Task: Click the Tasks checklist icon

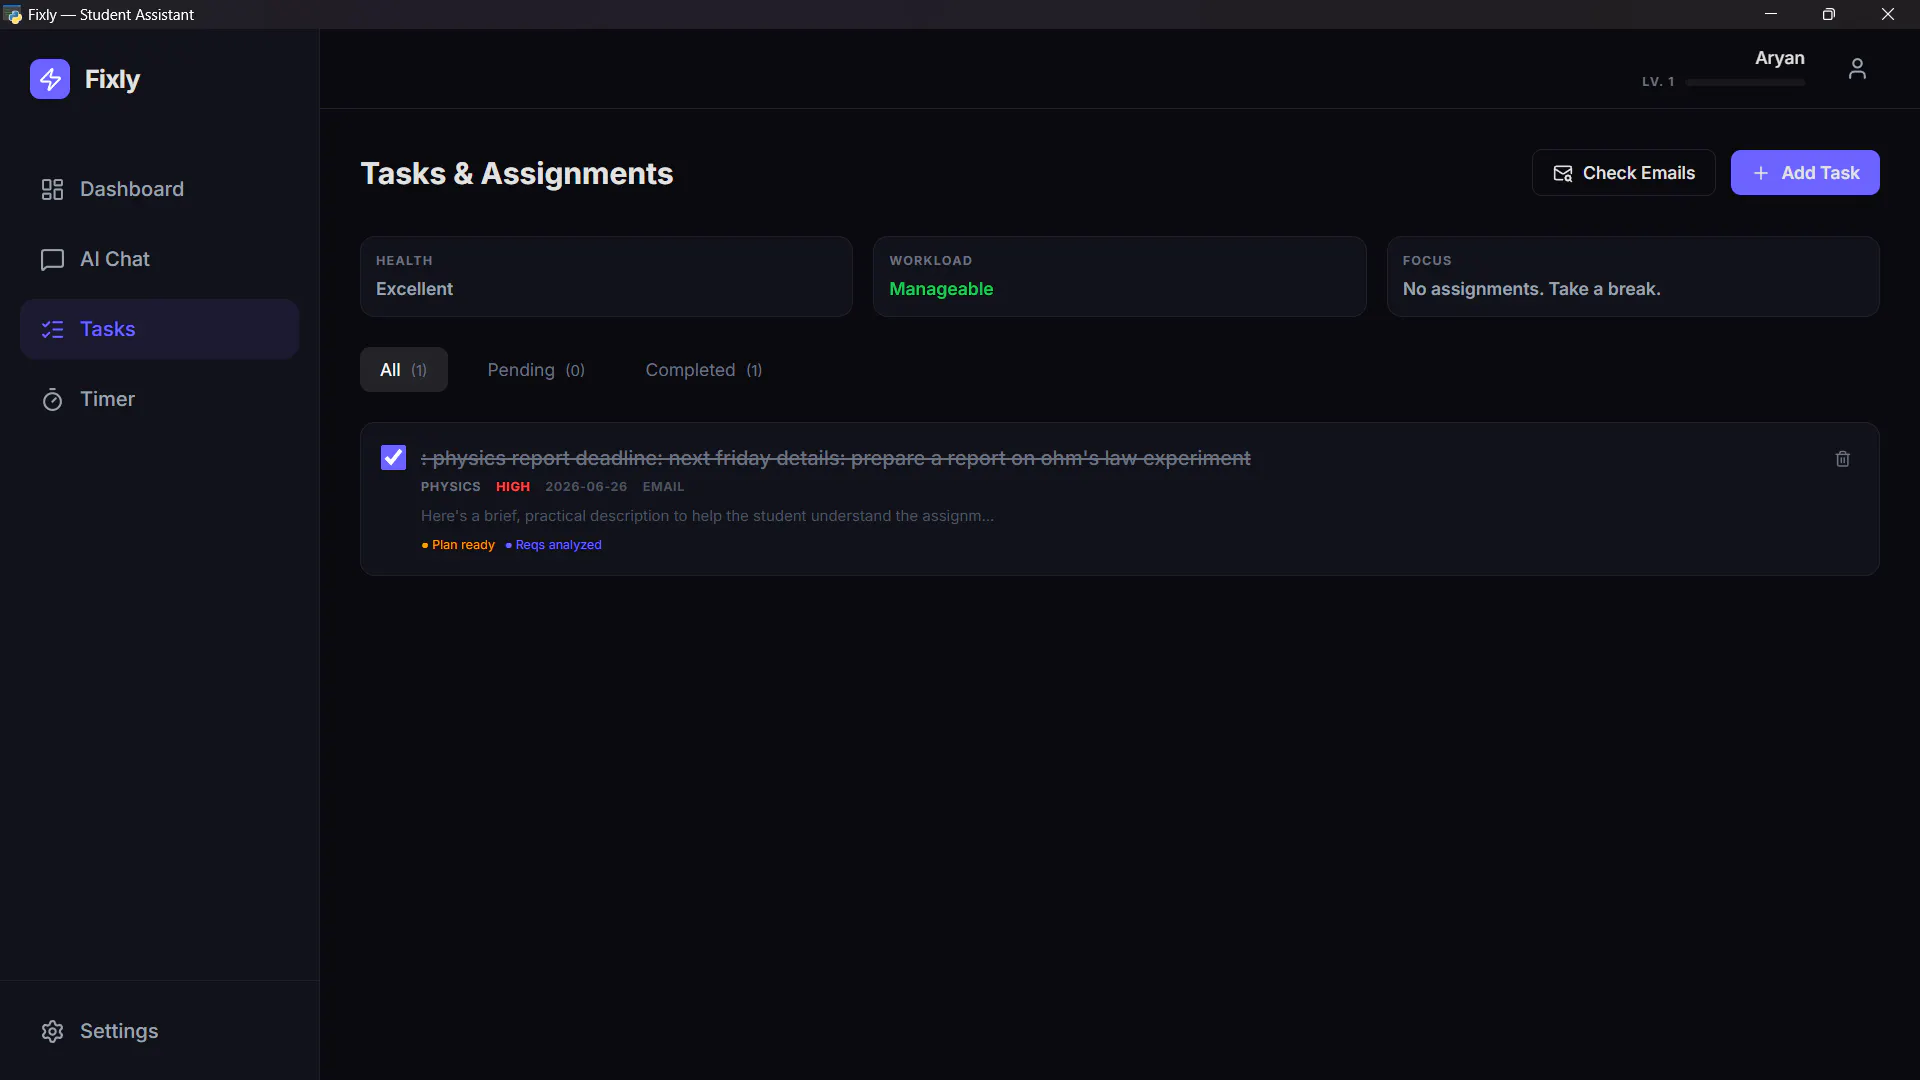Action: click(x=52, y=329)
